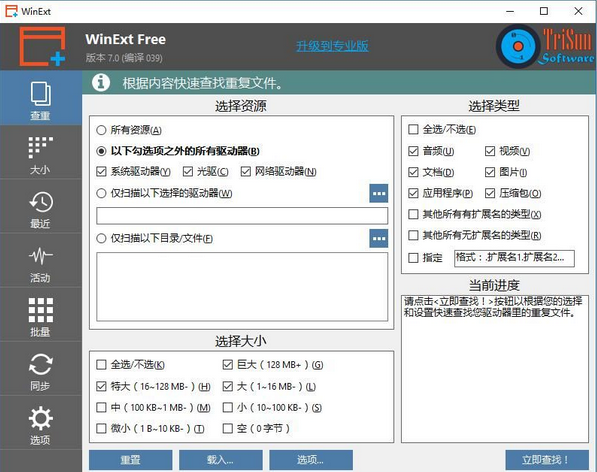
Task: Check 中 (100 KB~1 MB-) size checkbox
Action: point(101,407)
